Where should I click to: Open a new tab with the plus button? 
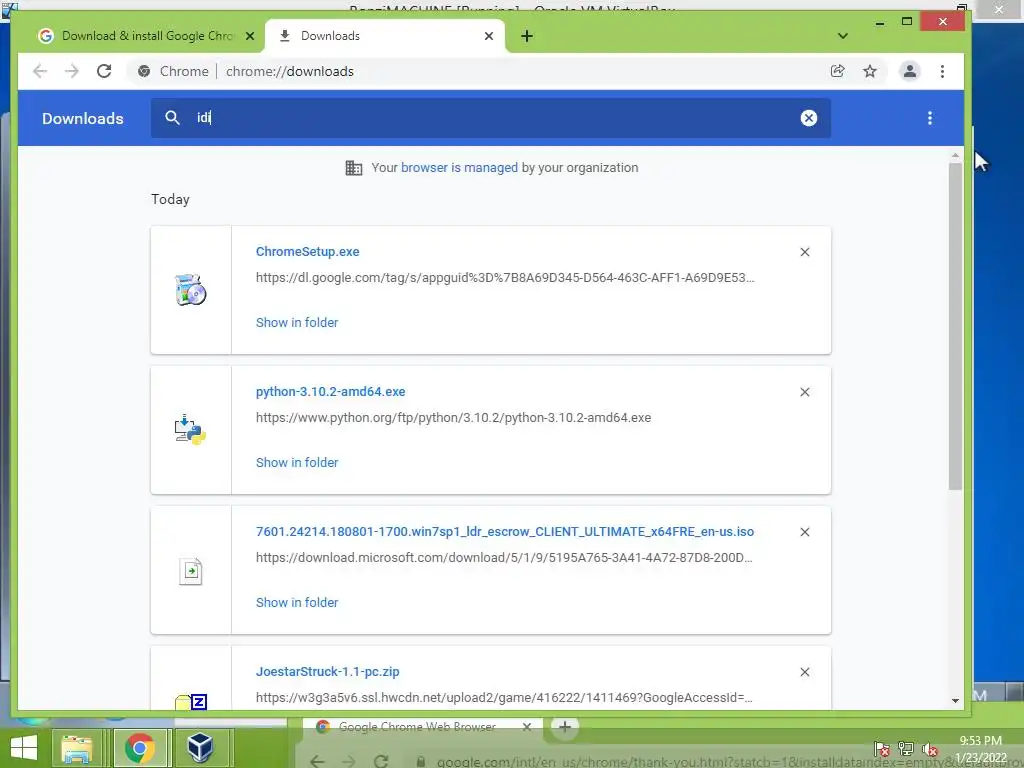(527, 36)
